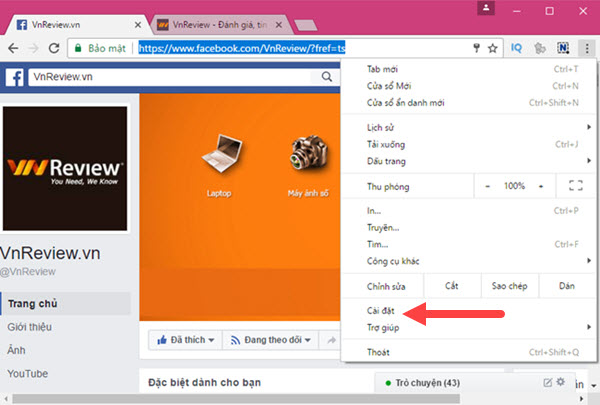The image size is (600, 405).
Task: Click the address bar URL
Action: click(x=241, y=48)
